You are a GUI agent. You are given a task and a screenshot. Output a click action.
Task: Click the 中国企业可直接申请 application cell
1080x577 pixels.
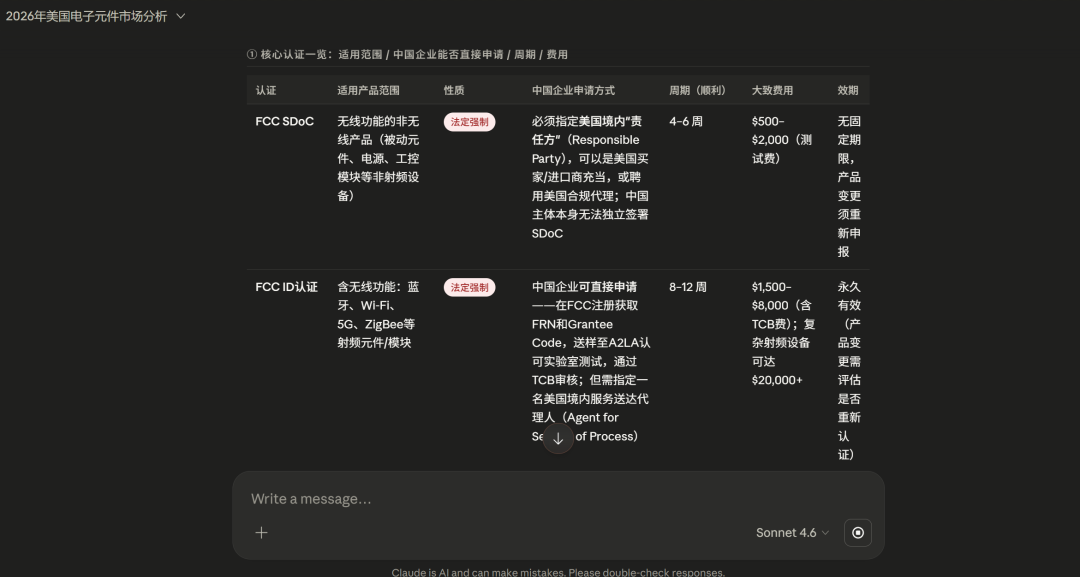(591, 361)
